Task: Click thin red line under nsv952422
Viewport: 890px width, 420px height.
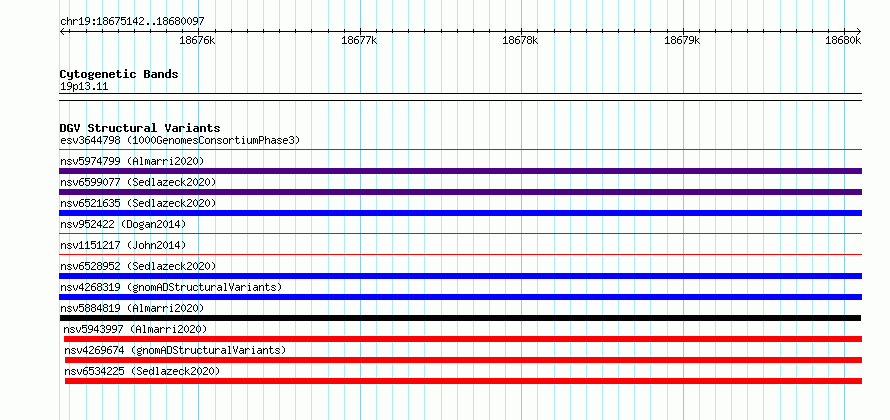Action: coord(461,233)
